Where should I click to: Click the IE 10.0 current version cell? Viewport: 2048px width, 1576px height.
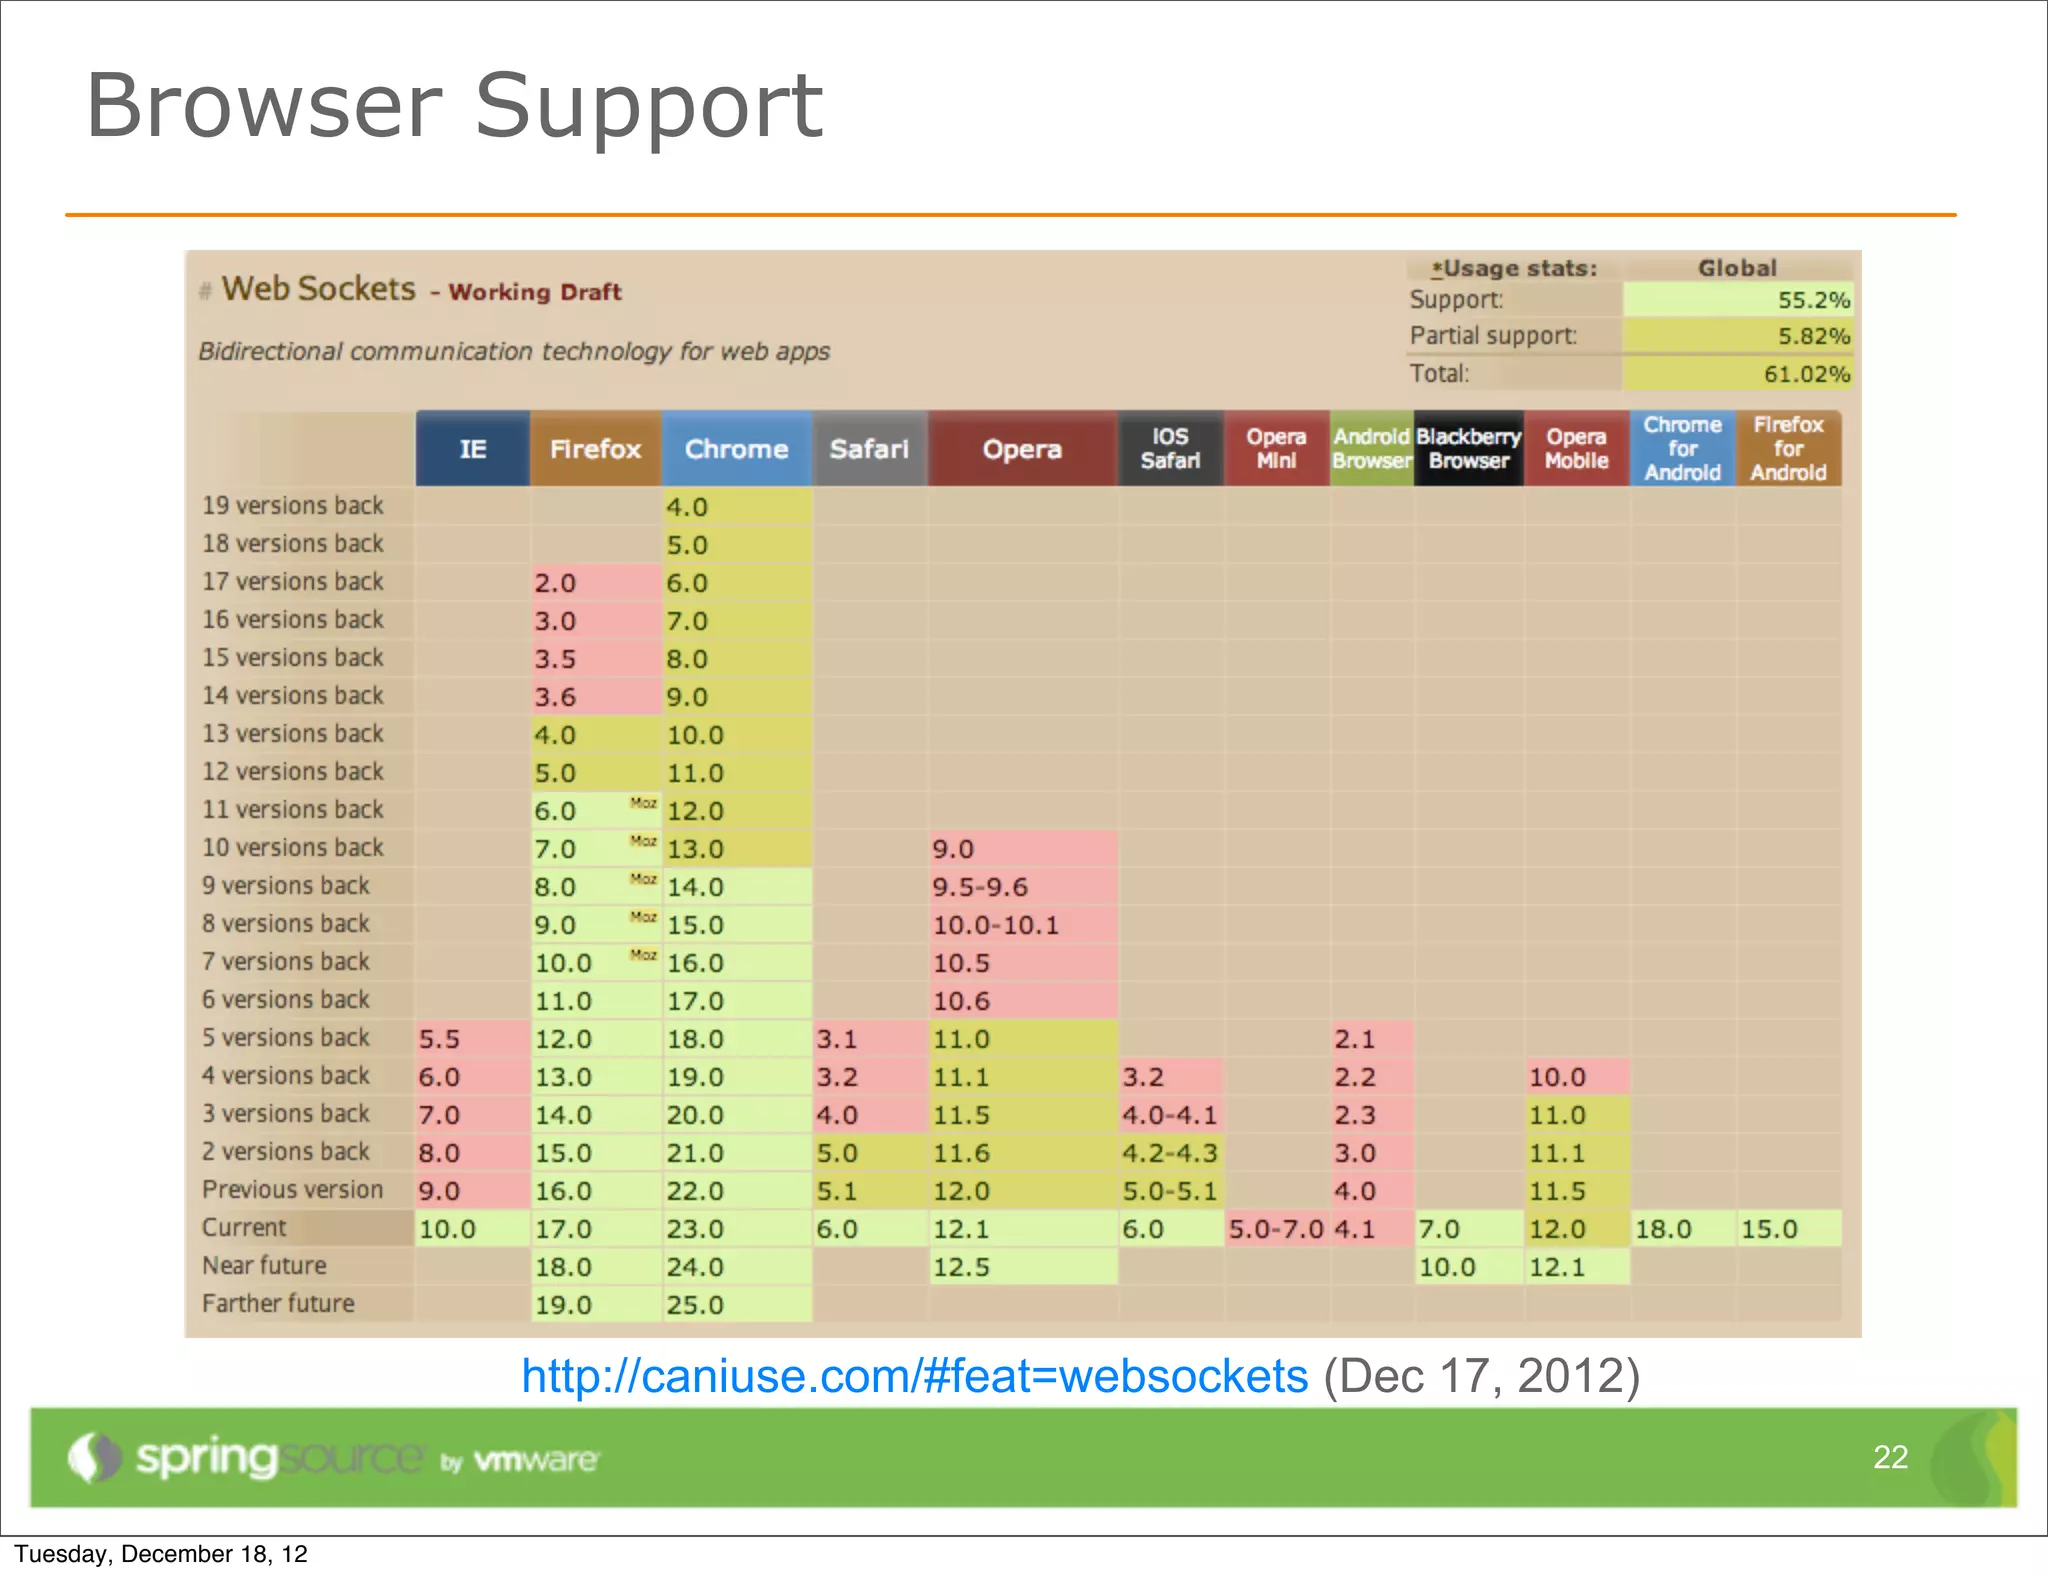pos(473,1229)
